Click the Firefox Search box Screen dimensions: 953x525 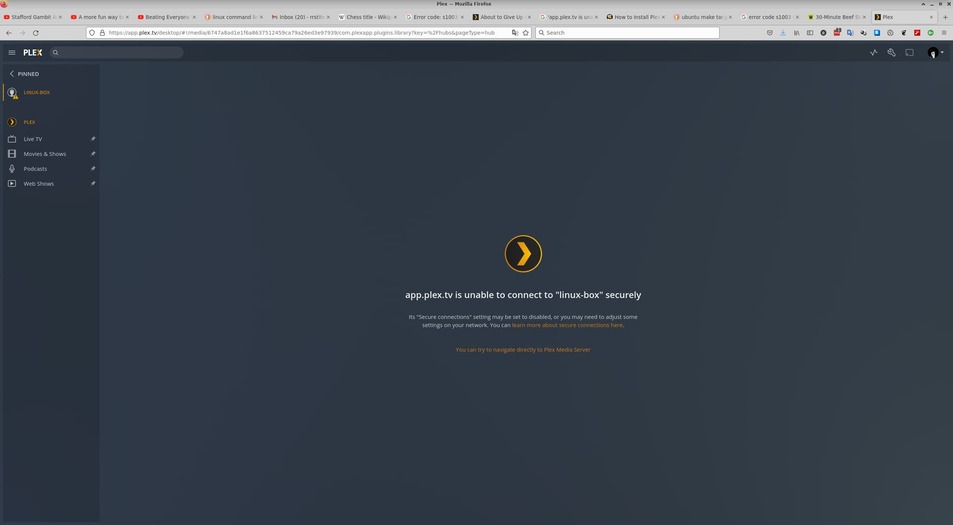pyautogui.click(x=627, y=33)
